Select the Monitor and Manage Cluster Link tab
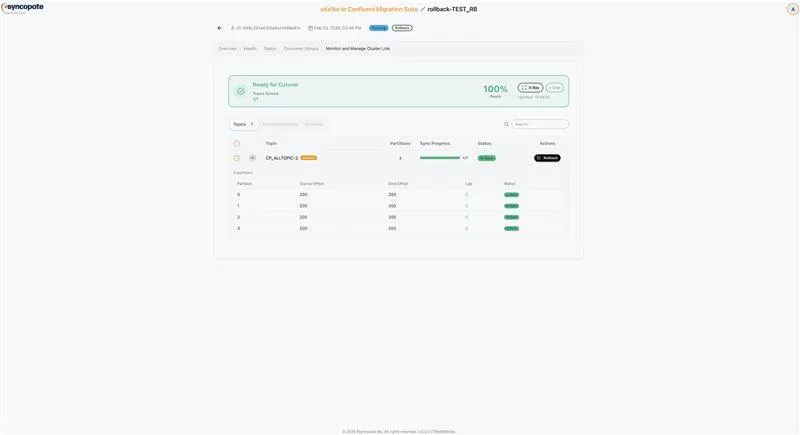The height and width of the screenshot is (435, 800). [x=357, y=48]
